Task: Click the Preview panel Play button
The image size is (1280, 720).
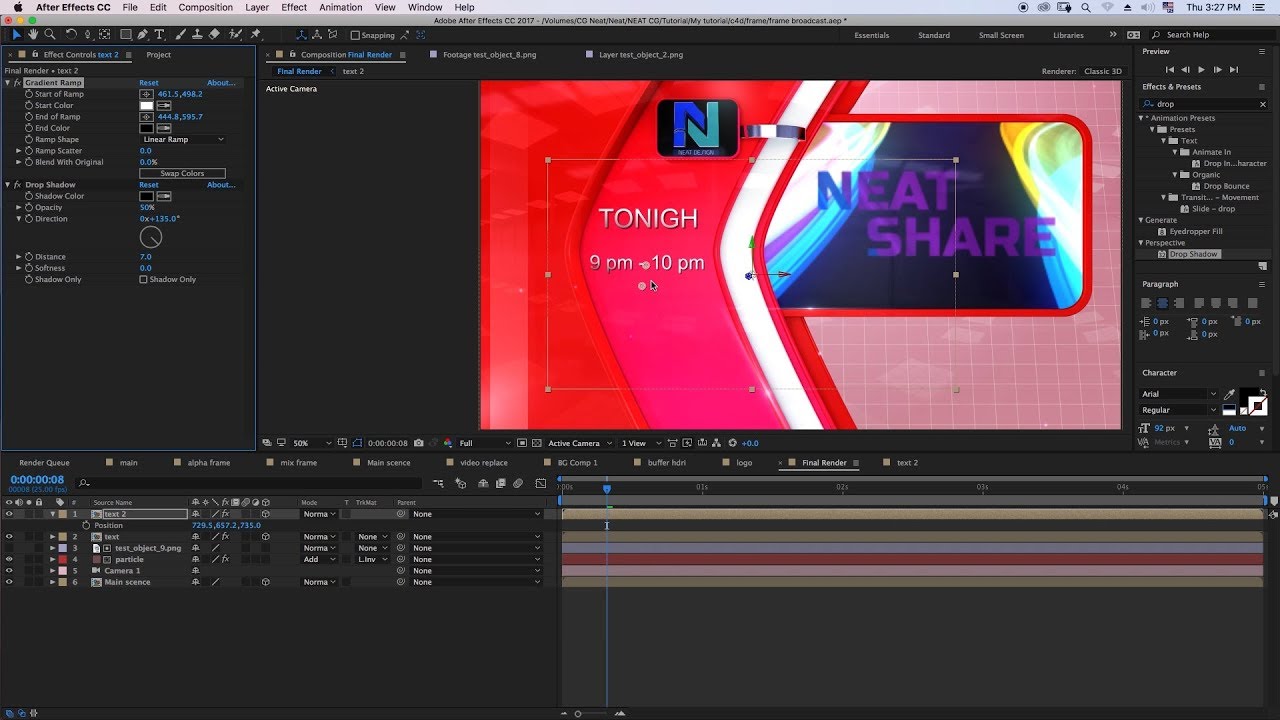Action: [x=1201, y=70]
